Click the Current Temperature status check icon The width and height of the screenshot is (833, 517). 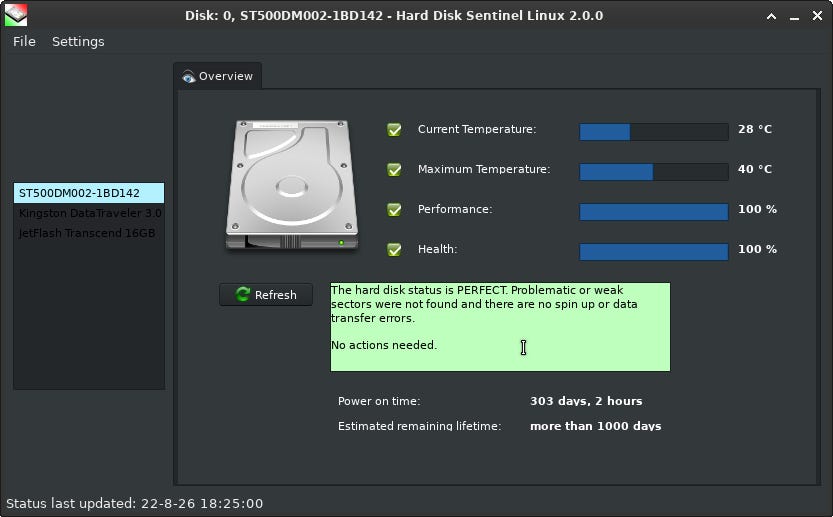[x=394, y=129]
